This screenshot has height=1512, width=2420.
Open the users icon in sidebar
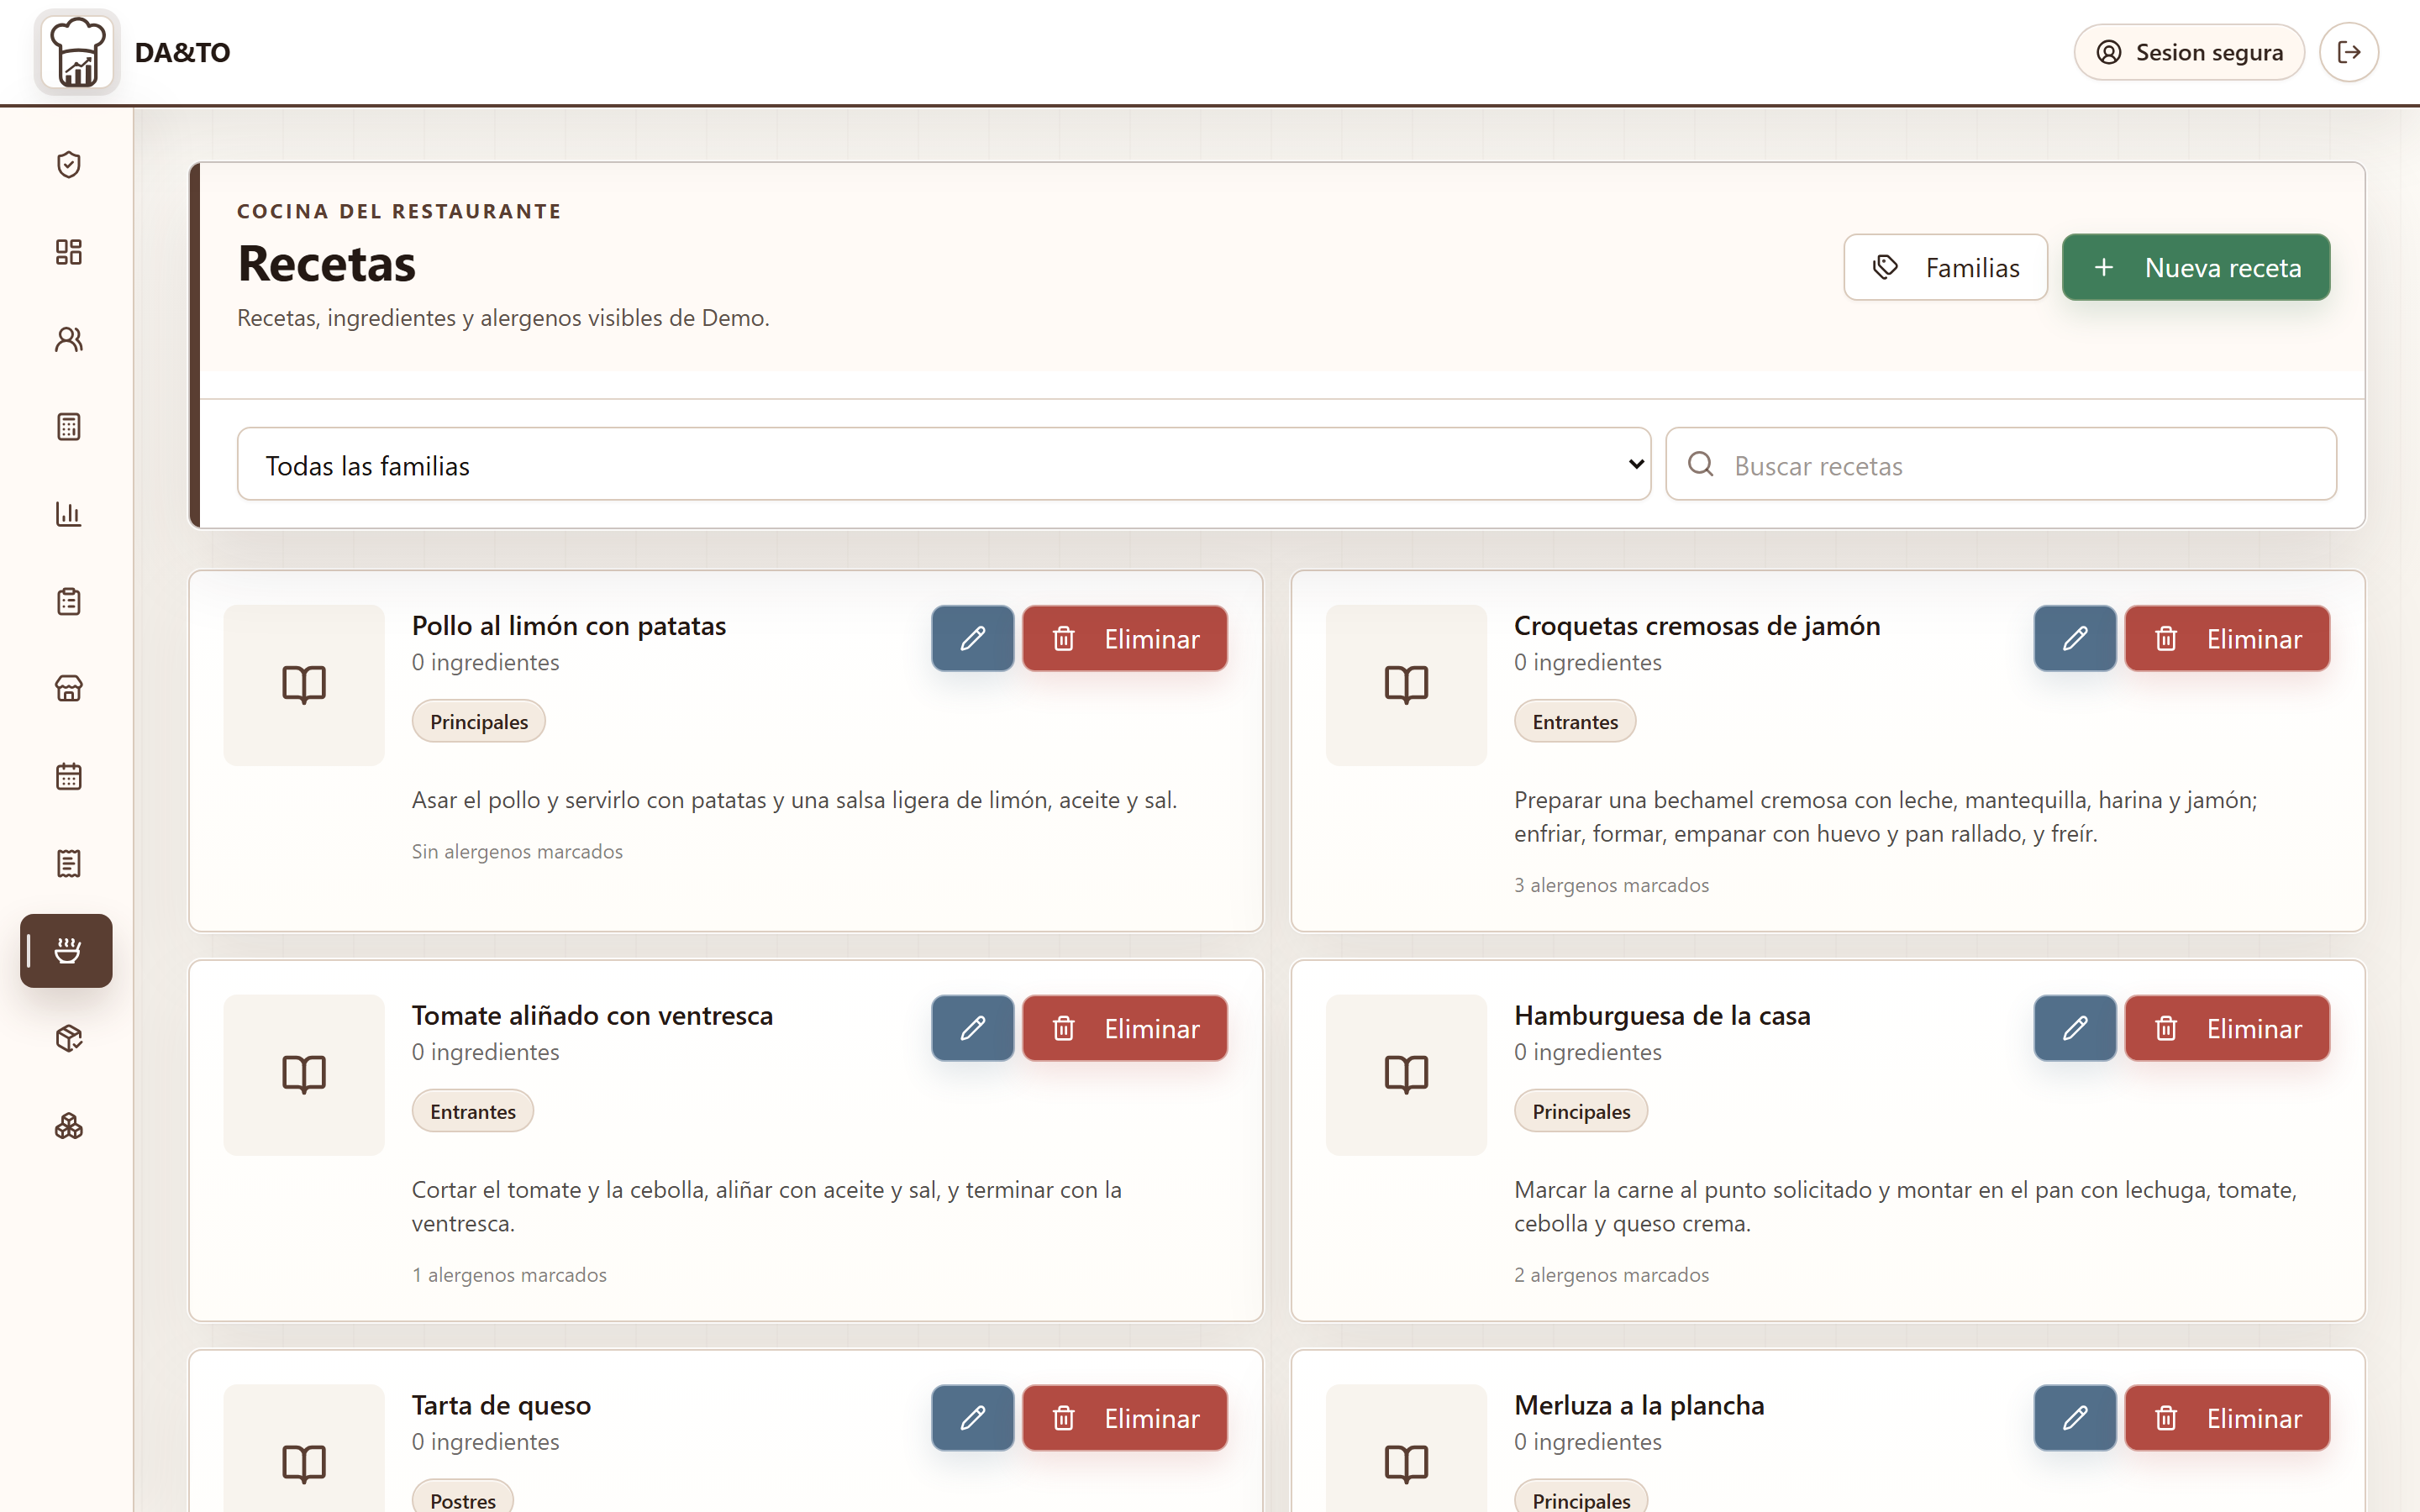[x=68, y=339]
